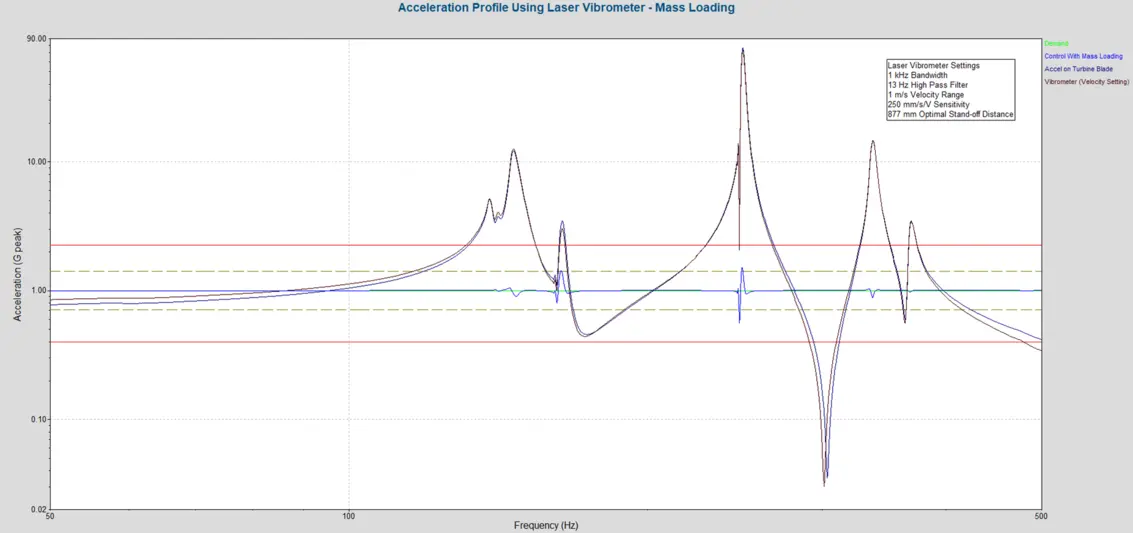1133x533 pixels.
Task: Click the Acceleration Profile graph title
Action: [566, 8]
